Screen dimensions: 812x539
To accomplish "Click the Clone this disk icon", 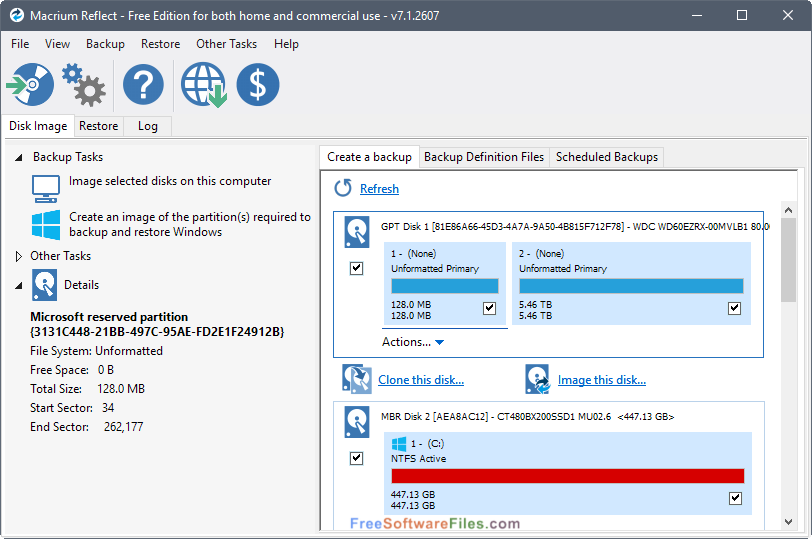I will (357, 380).
